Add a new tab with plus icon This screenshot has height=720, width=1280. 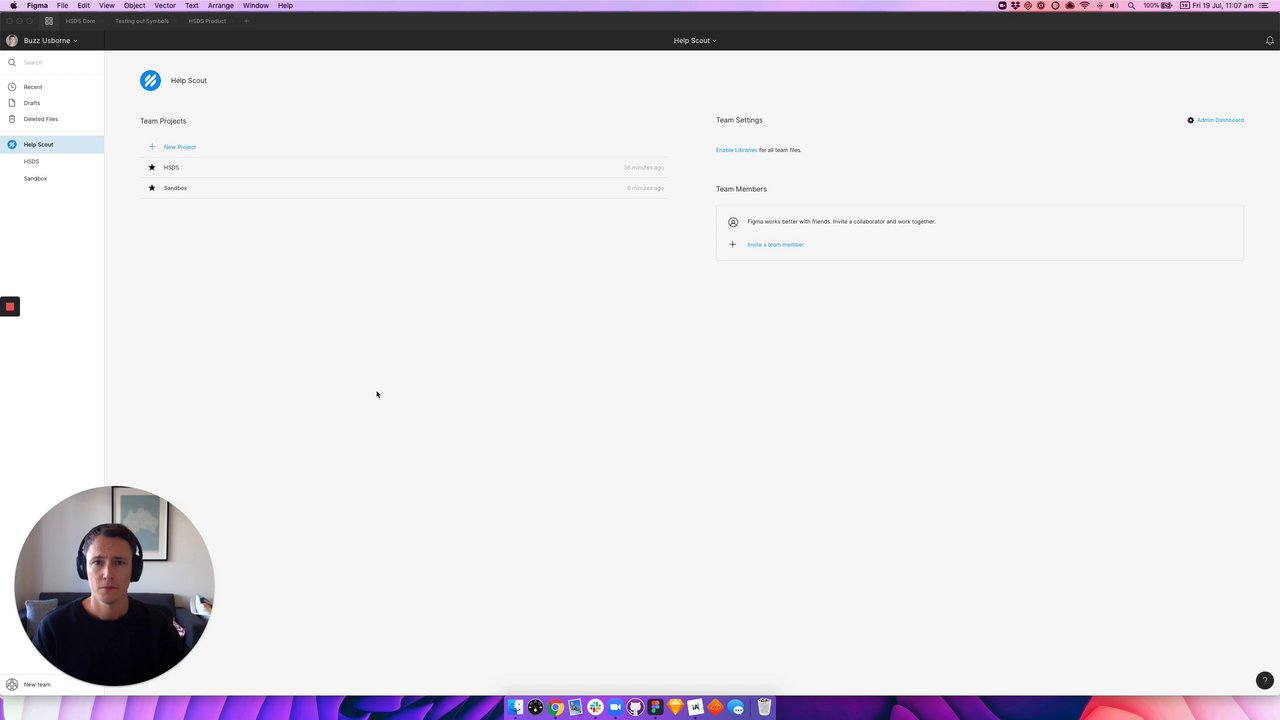click(246, 20)
